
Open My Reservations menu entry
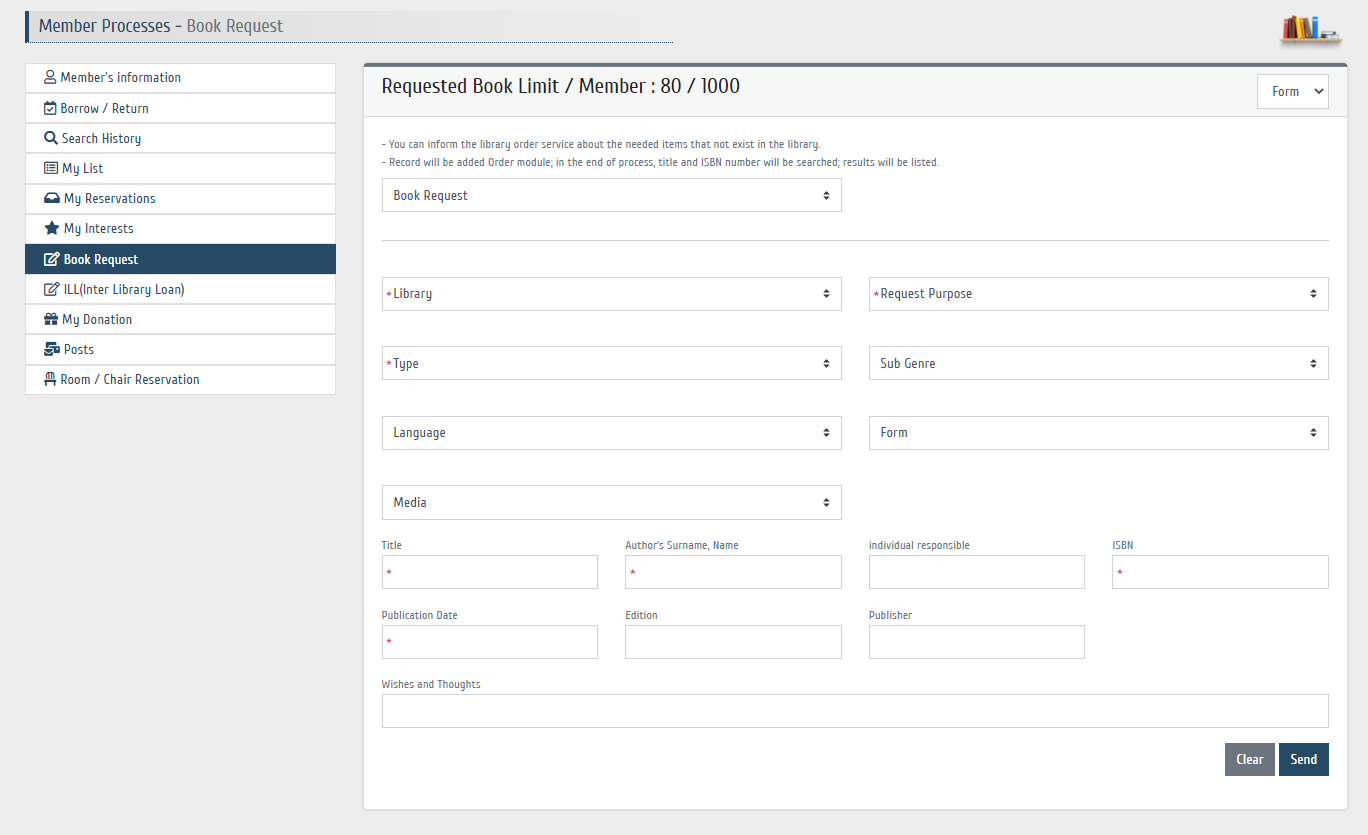(x=180, y=198)
